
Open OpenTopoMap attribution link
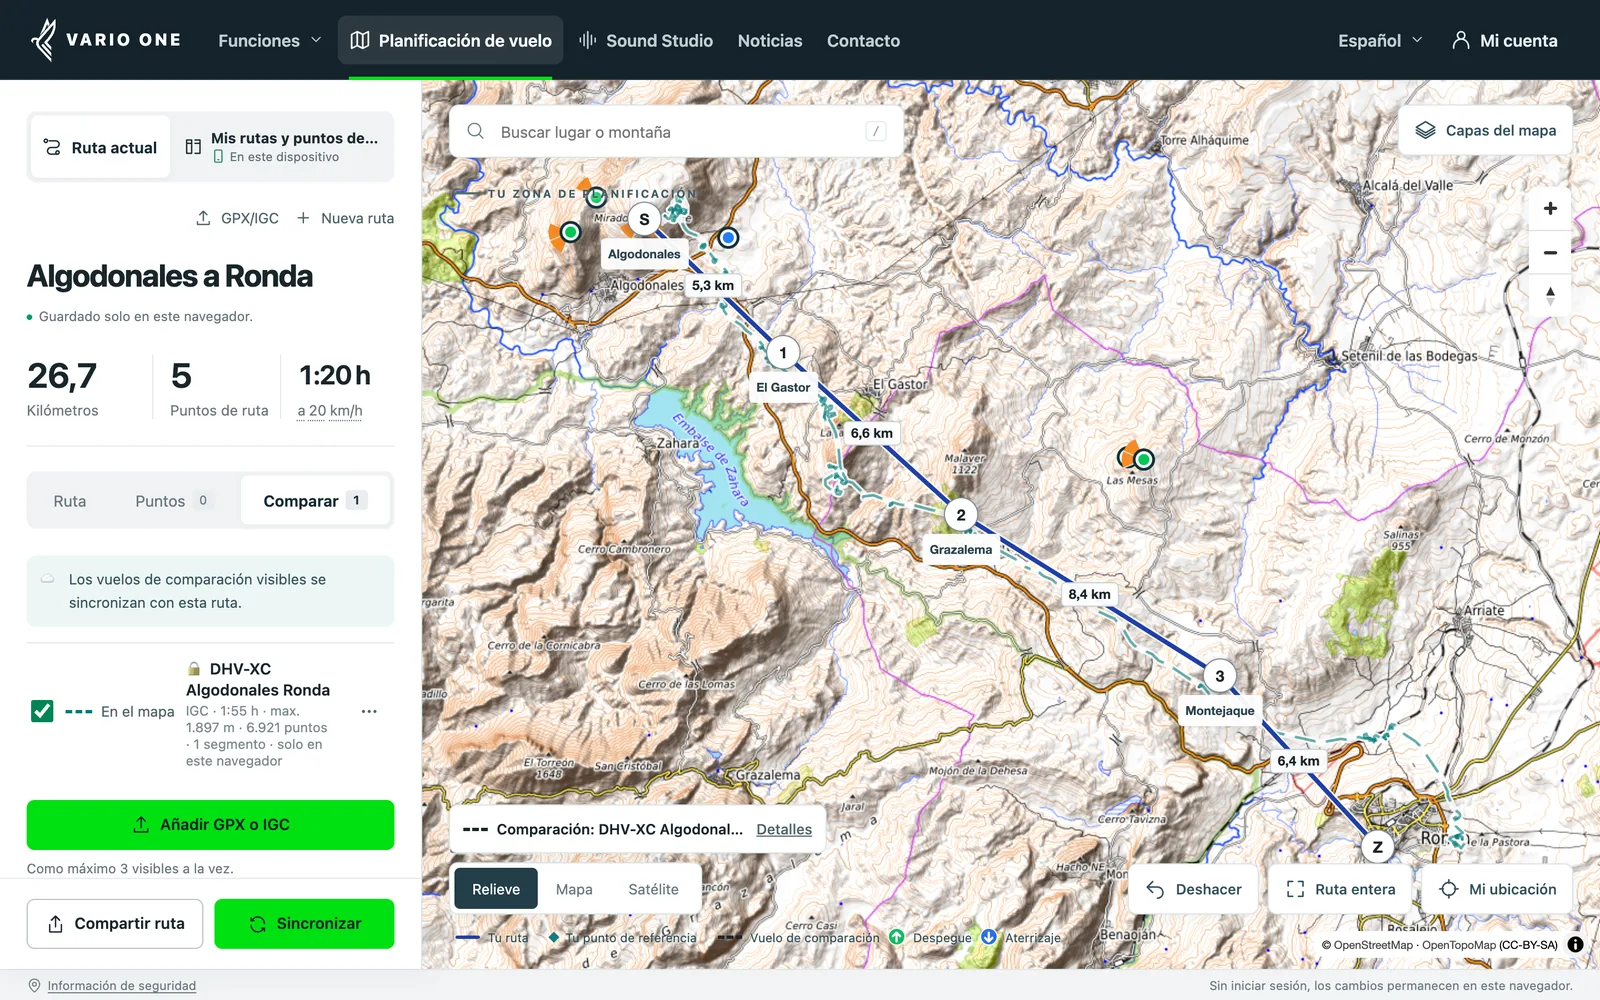[1459, 945]
